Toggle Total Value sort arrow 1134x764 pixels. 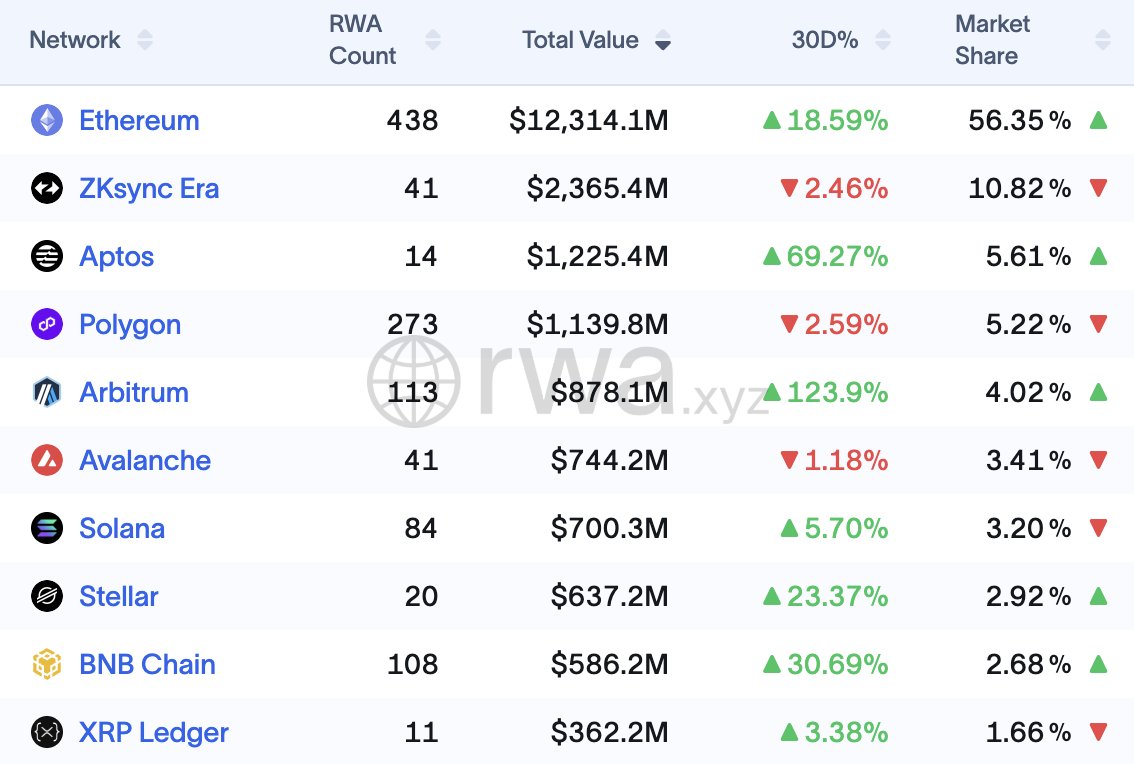[x=662, y=41]
